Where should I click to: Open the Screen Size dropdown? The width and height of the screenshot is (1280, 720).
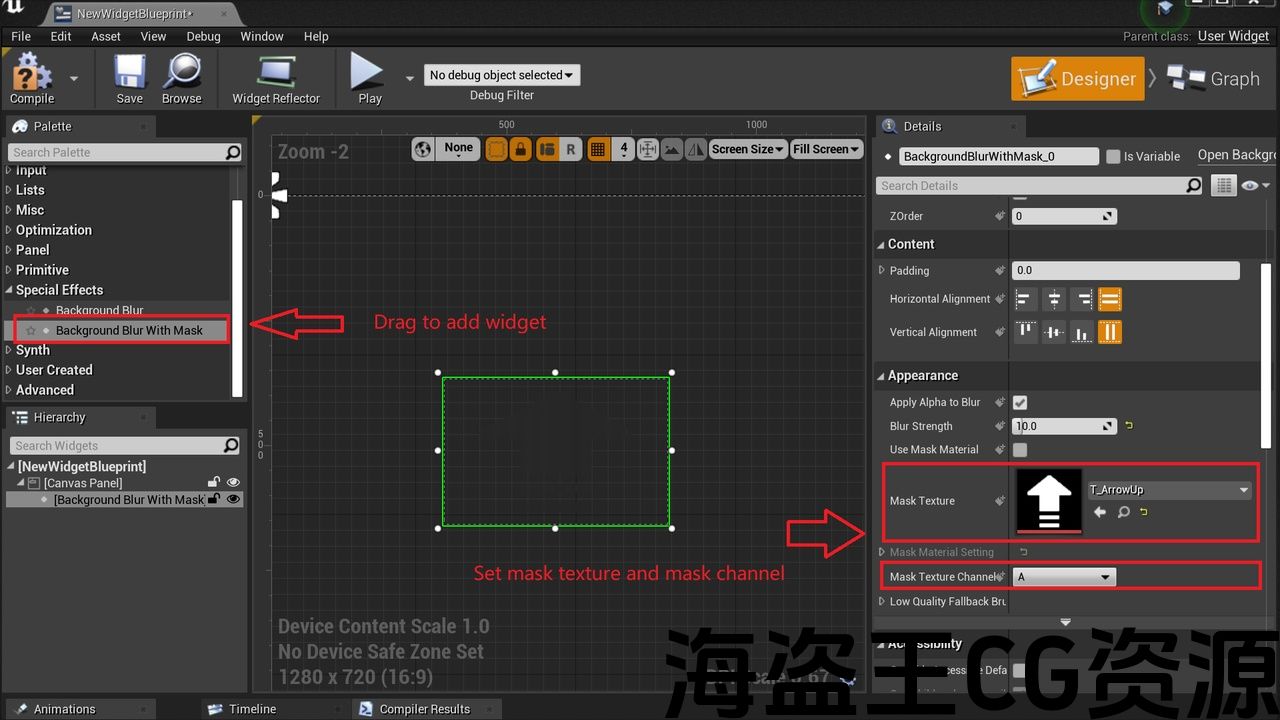[x=747, y=149]
